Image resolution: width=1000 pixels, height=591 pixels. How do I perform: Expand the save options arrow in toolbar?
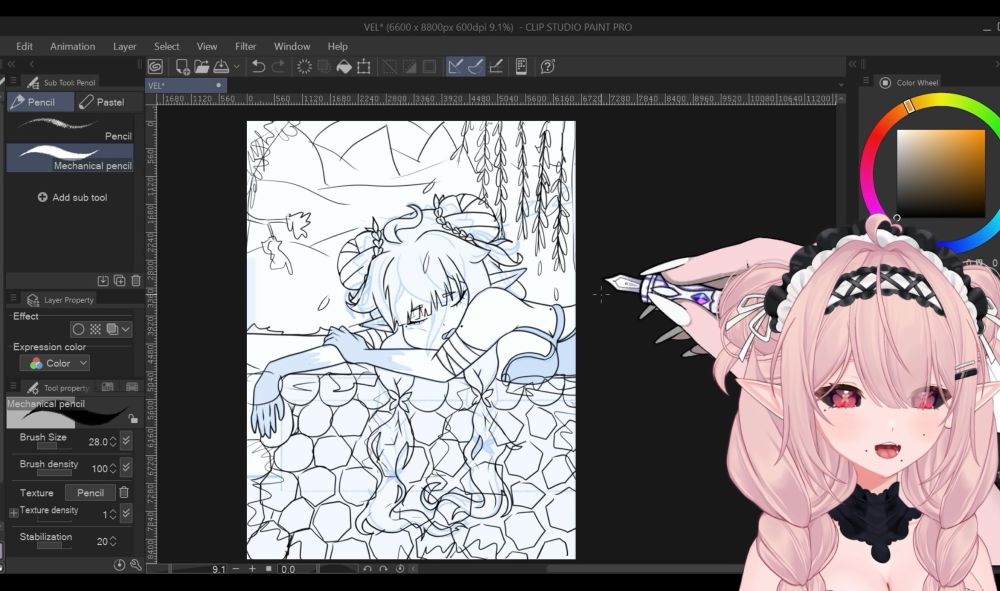click(237, 66)
